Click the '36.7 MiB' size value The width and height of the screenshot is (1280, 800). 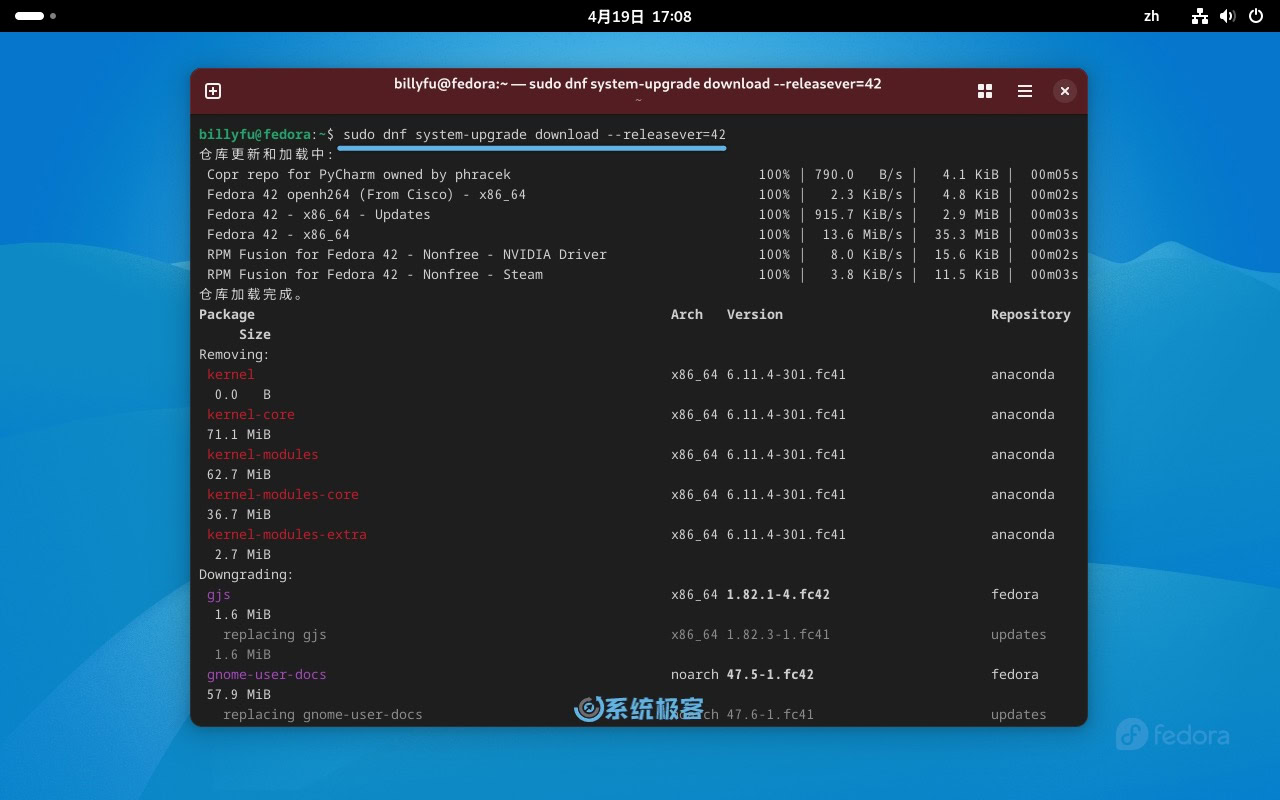239,514
